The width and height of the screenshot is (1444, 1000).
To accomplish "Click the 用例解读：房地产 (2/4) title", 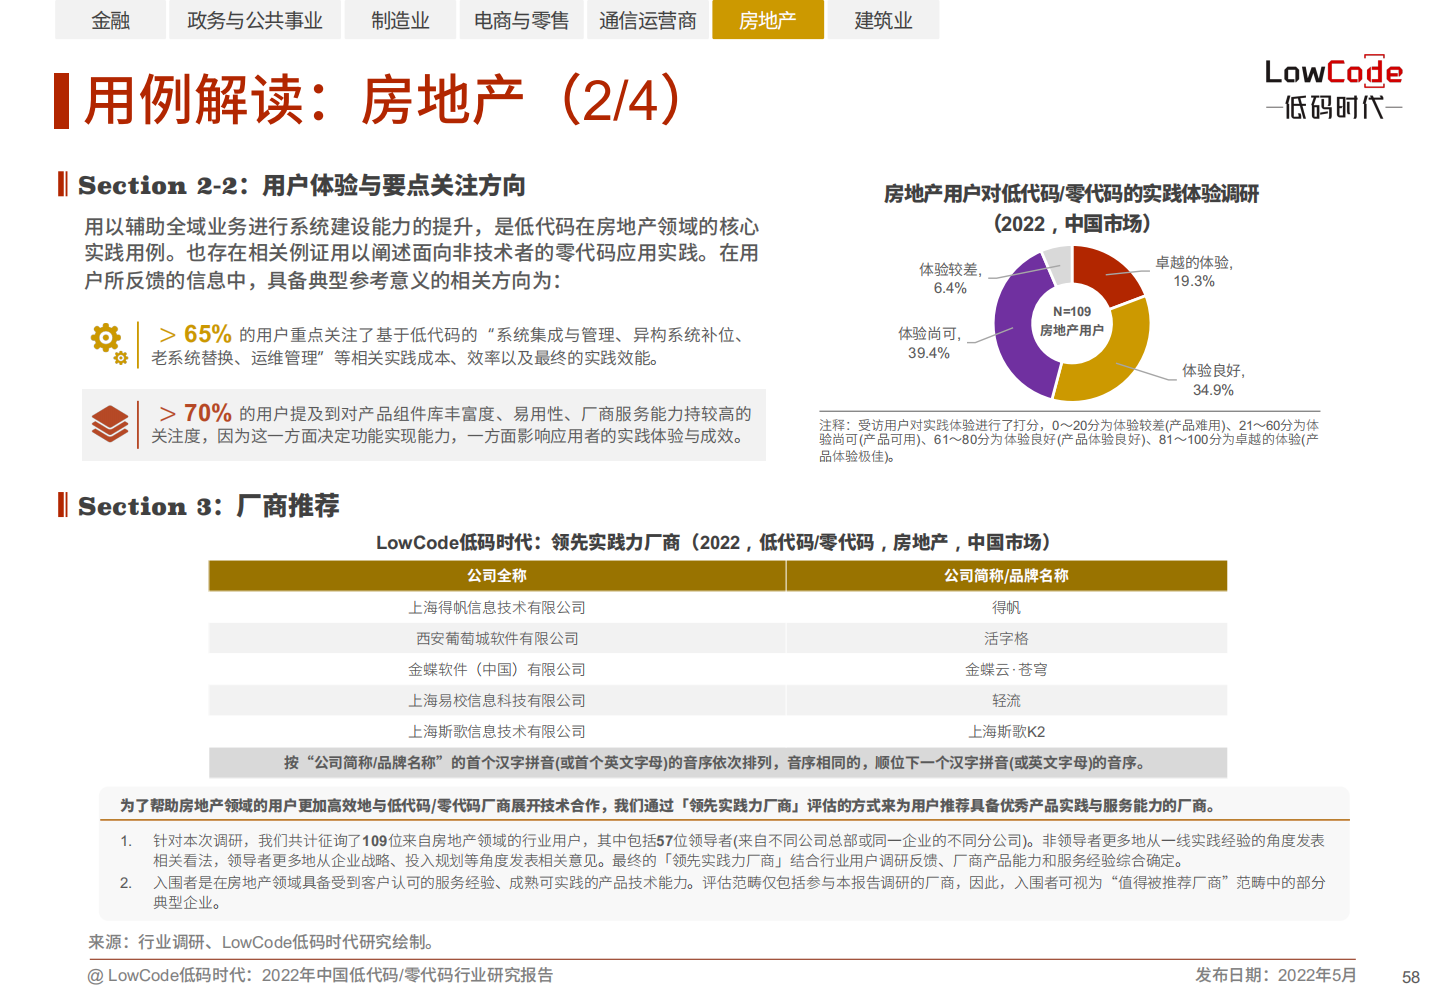I will 382,100.
